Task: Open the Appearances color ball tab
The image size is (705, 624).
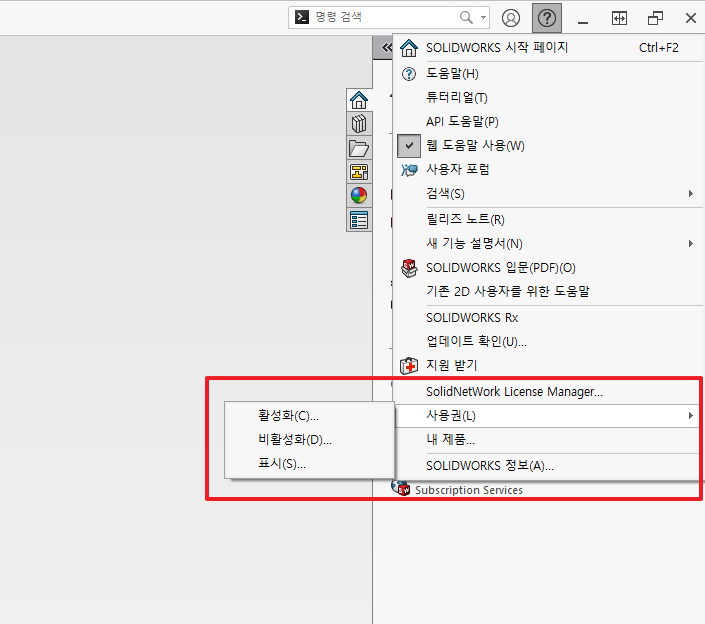Action: pos(359,196)
